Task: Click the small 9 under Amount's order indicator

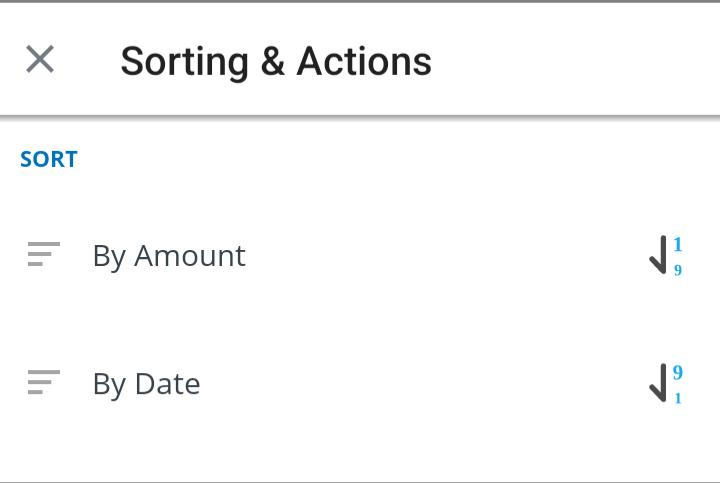Action: tap(678, 271)
